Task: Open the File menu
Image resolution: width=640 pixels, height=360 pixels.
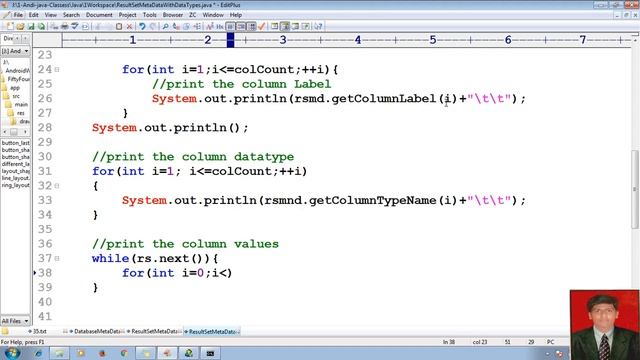Action: point(18,15)
